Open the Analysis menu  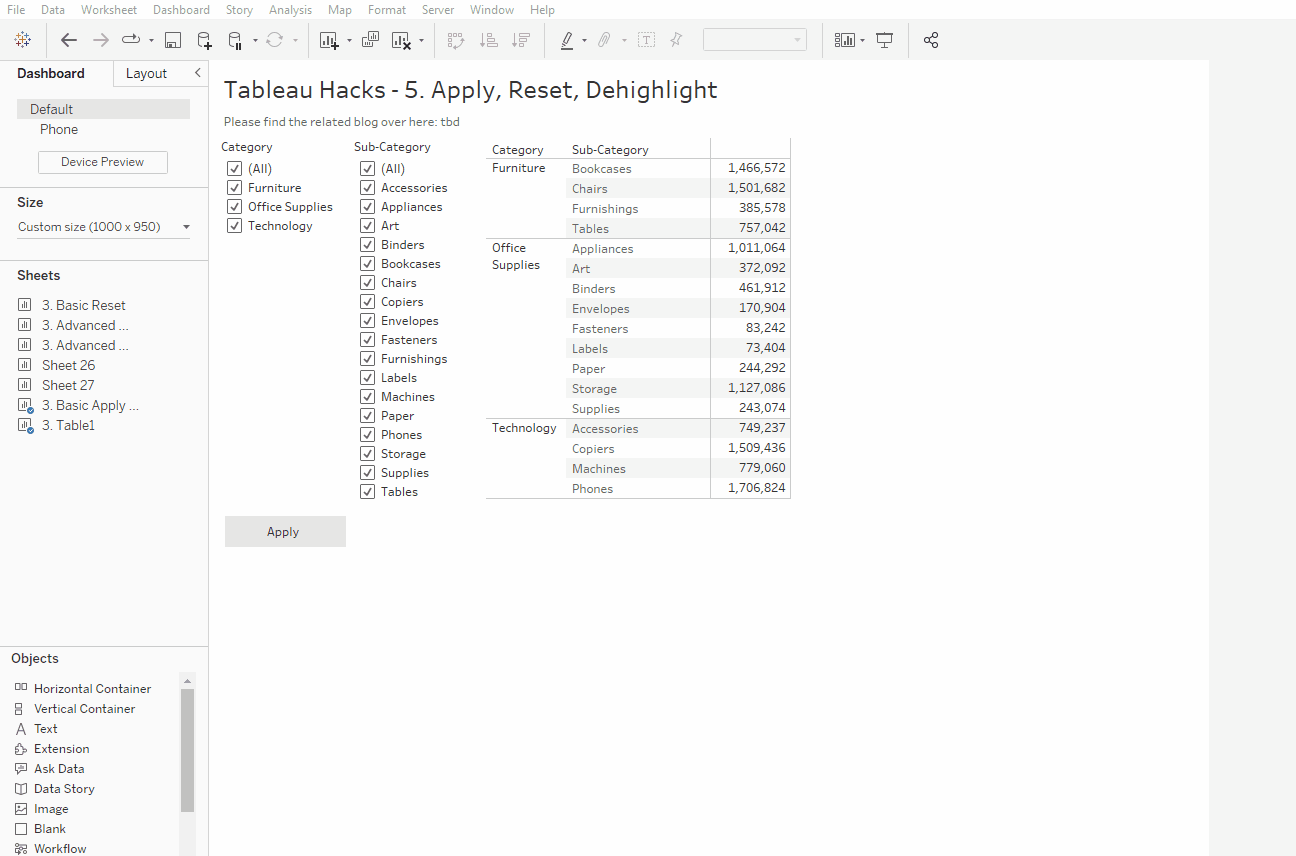pyautogui.click(x=290, y=10)
